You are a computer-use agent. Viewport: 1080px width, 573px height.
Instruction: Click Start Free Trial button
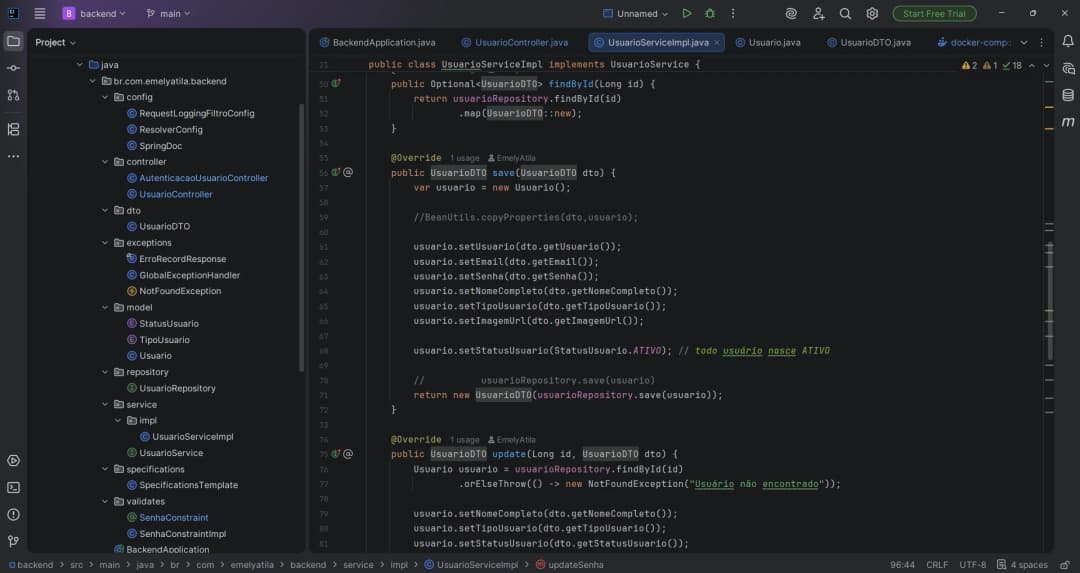[x=934, y=13]
